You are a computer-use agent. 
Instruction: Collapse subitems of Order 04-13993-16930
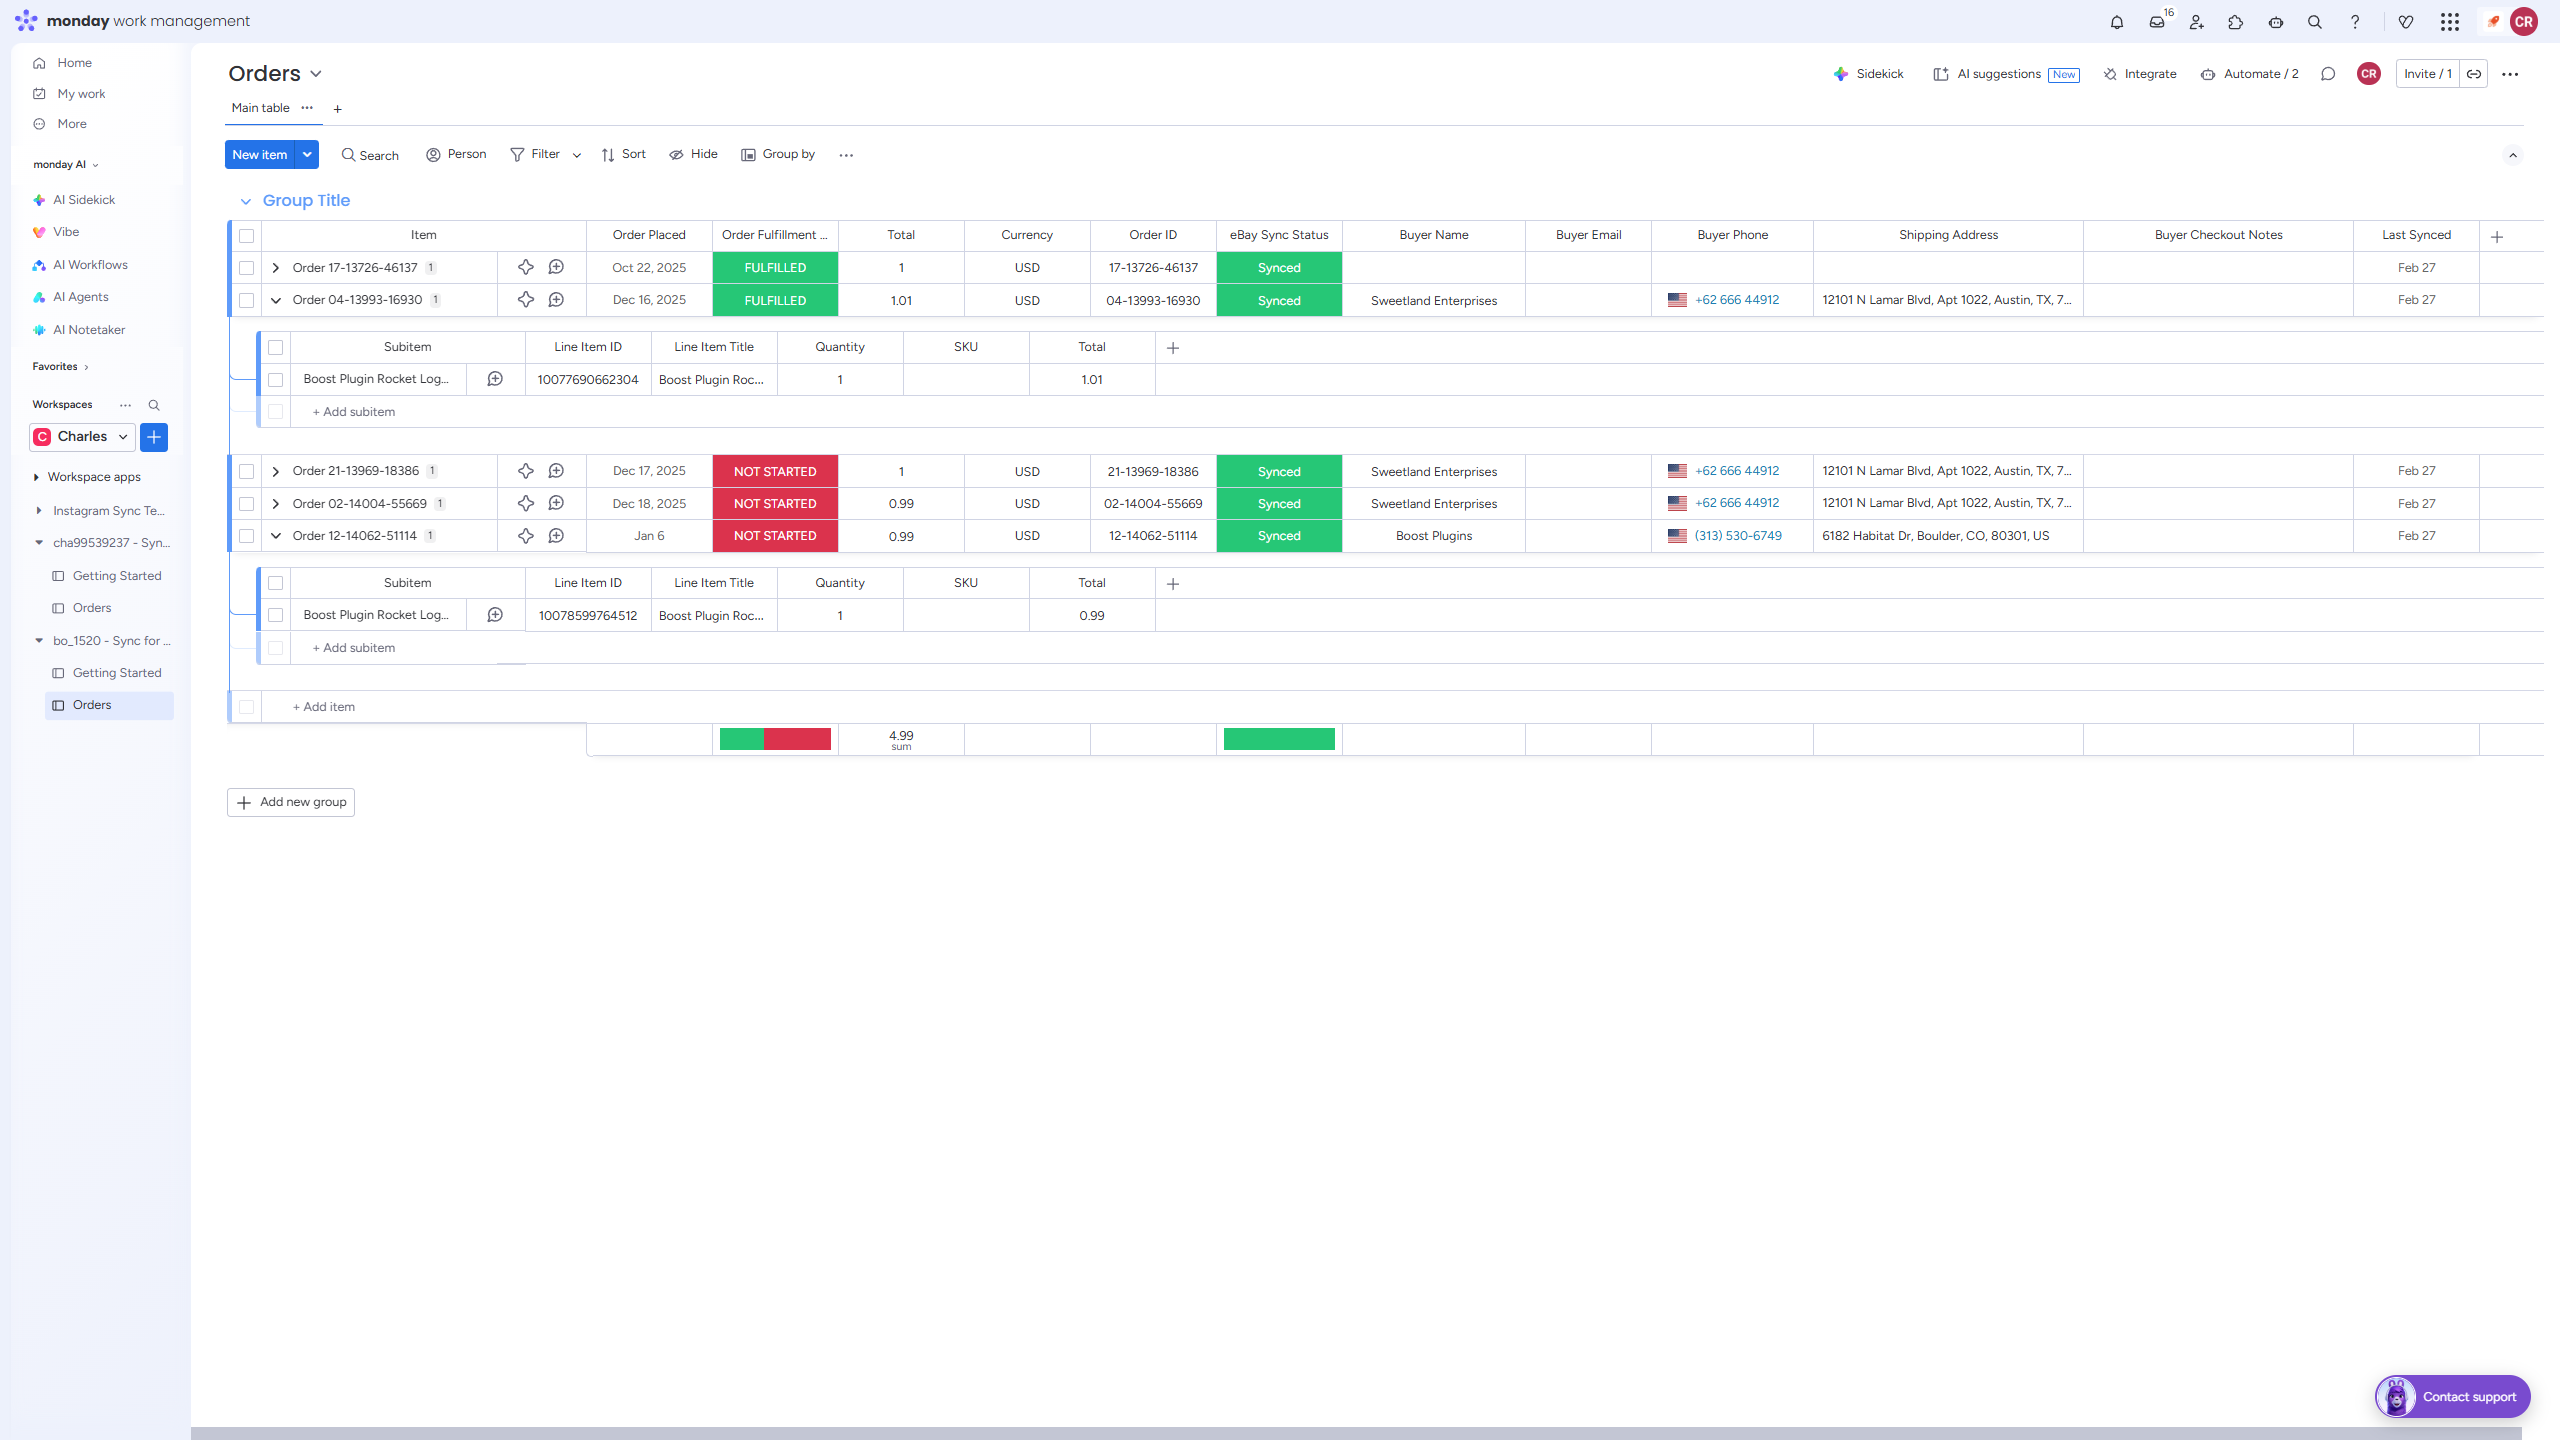click(276, 299)
